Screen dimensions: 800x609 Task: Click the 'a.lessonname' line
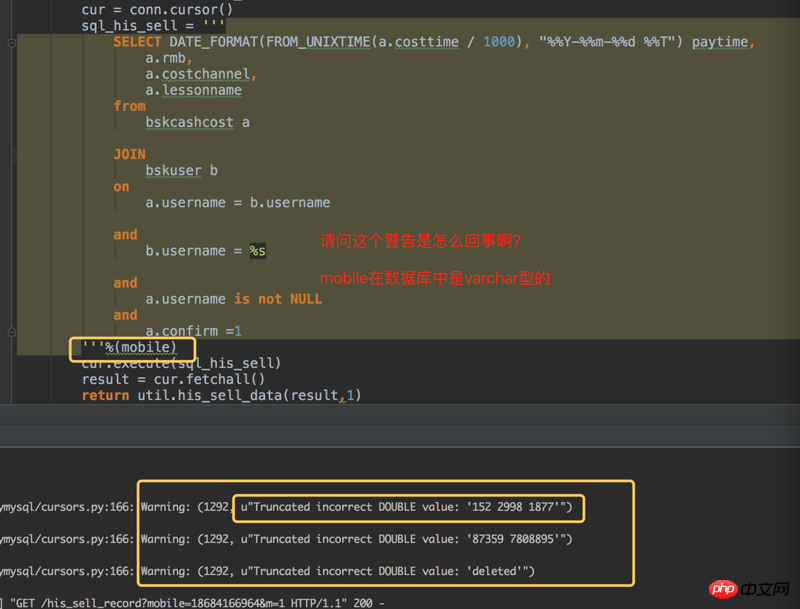(193, 90)
